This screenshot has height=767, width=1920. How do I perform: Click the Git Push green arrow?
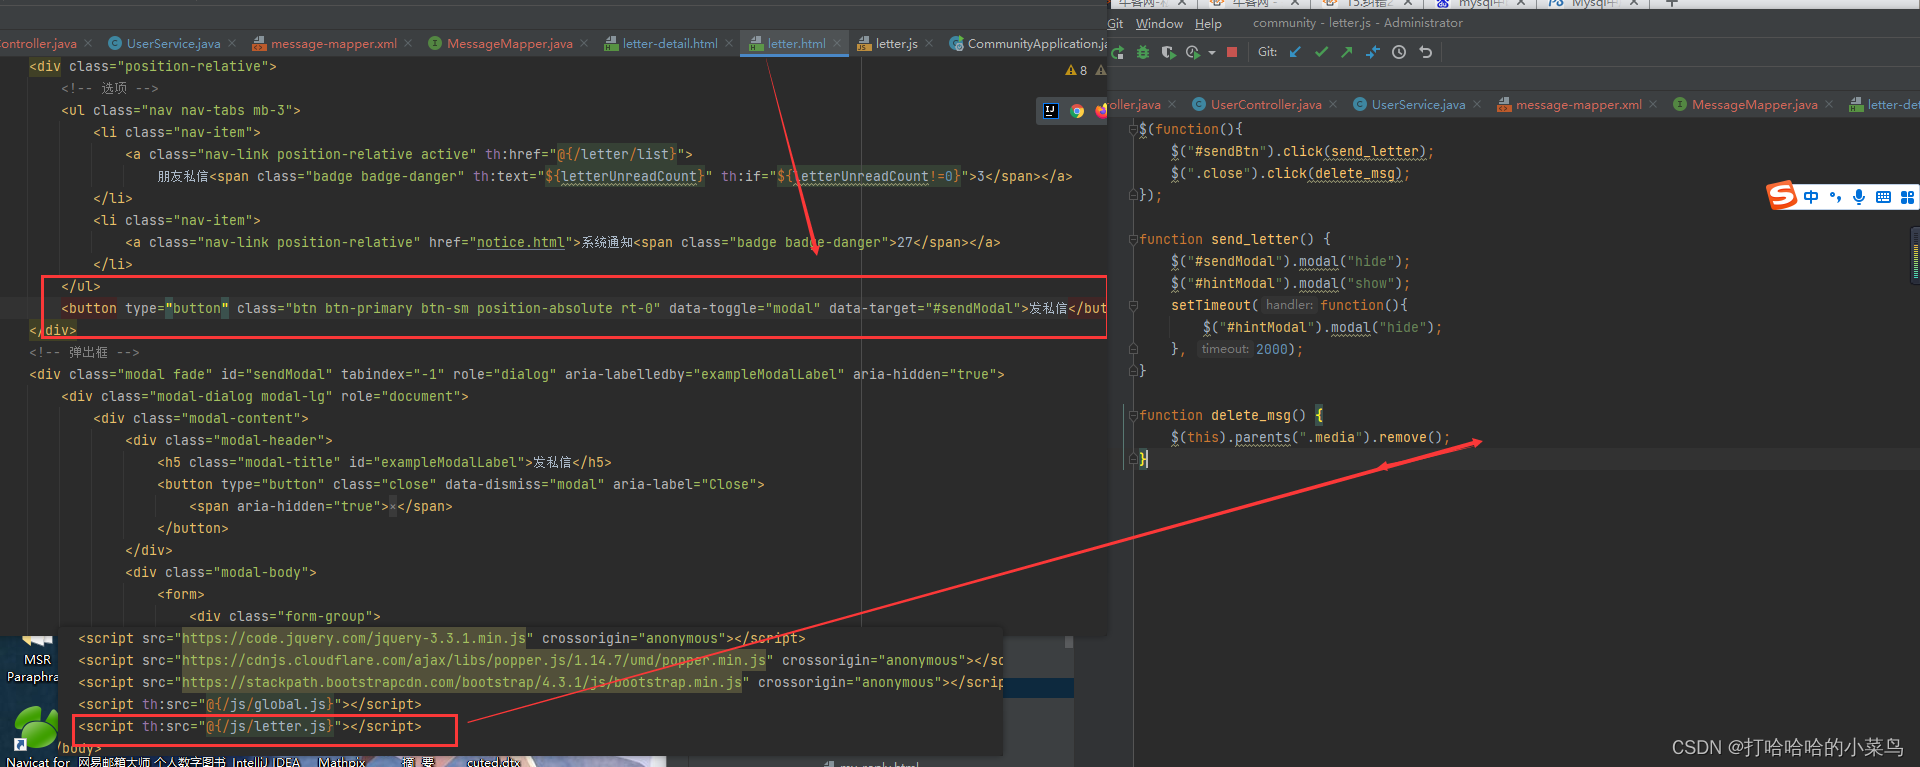coord(1347,52)
